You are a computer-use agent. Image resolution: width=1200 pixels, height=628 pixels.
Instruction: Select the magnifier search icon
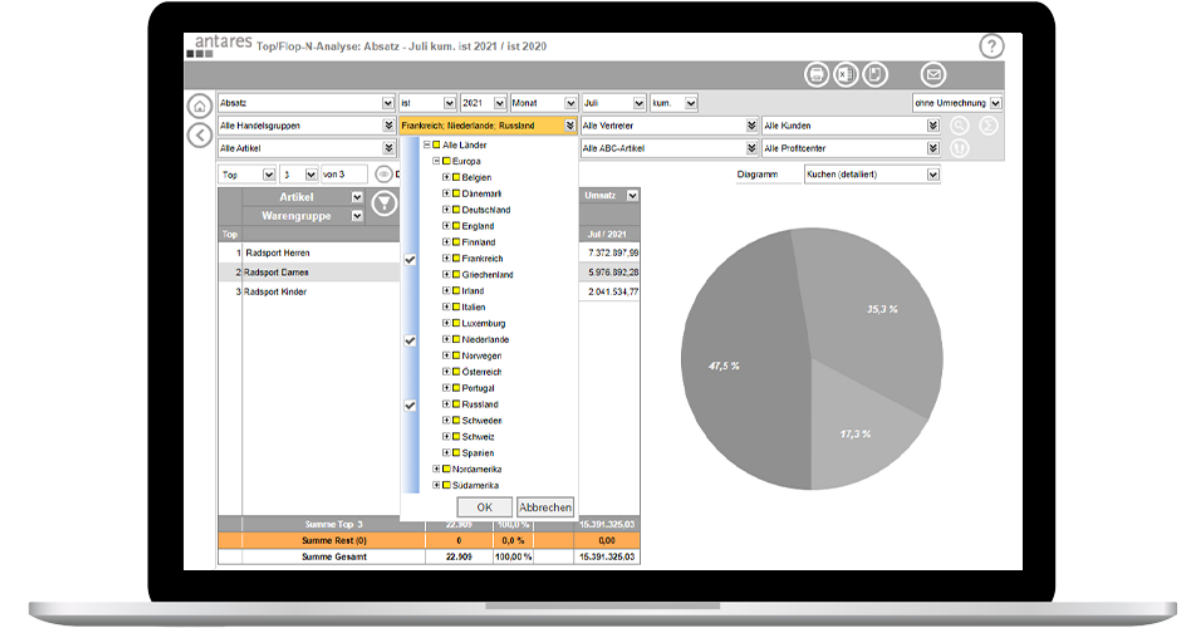coord(960,125)
